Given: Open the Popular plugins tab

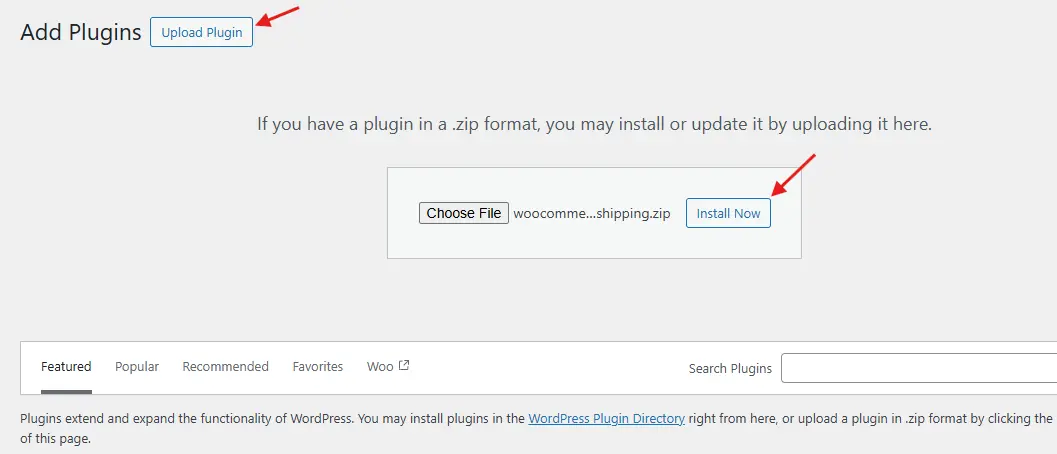Looking at the screenshot, I should (137, 367).
